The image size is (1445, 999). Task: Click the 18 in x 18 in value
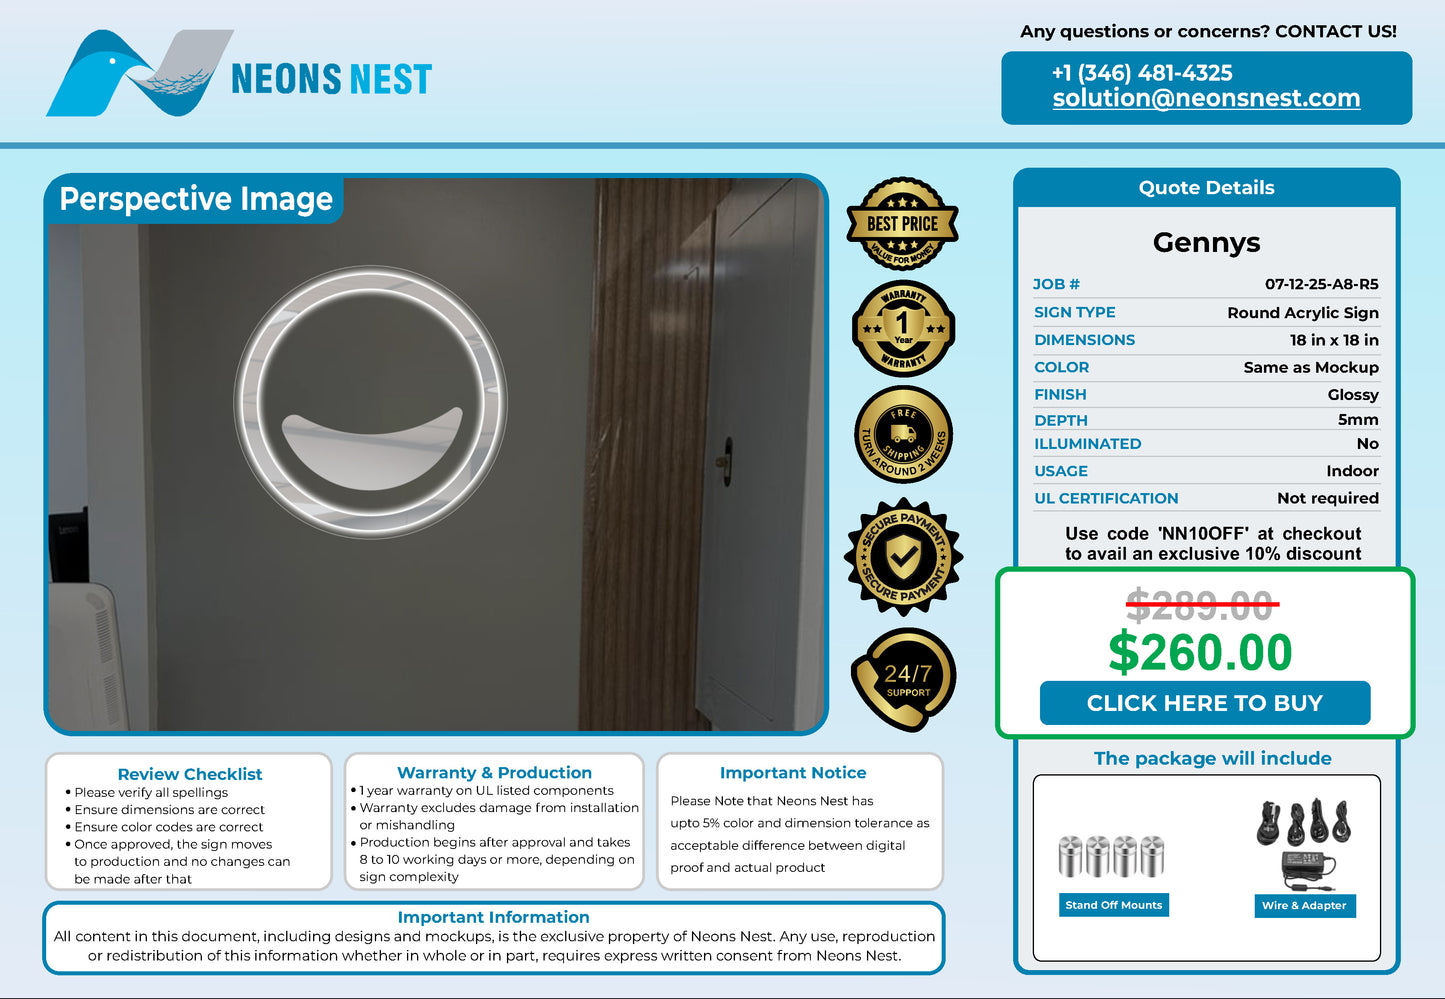1334,340
